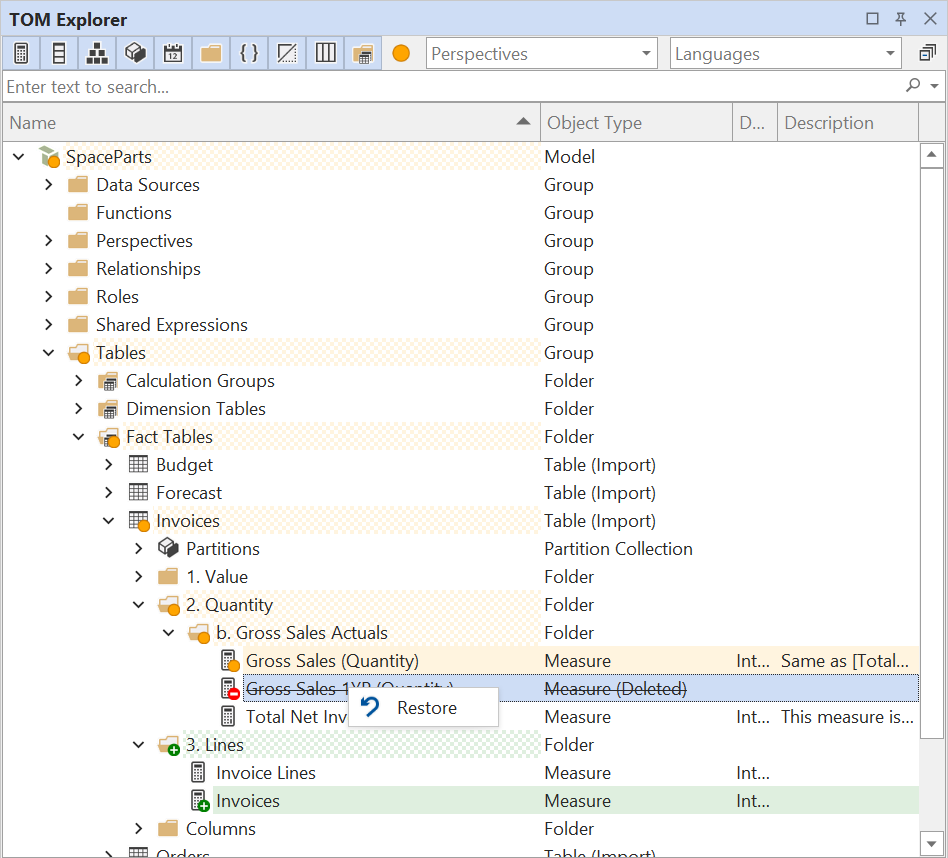
Task: Choose Restore from the context menu
Action: (424, 707)
